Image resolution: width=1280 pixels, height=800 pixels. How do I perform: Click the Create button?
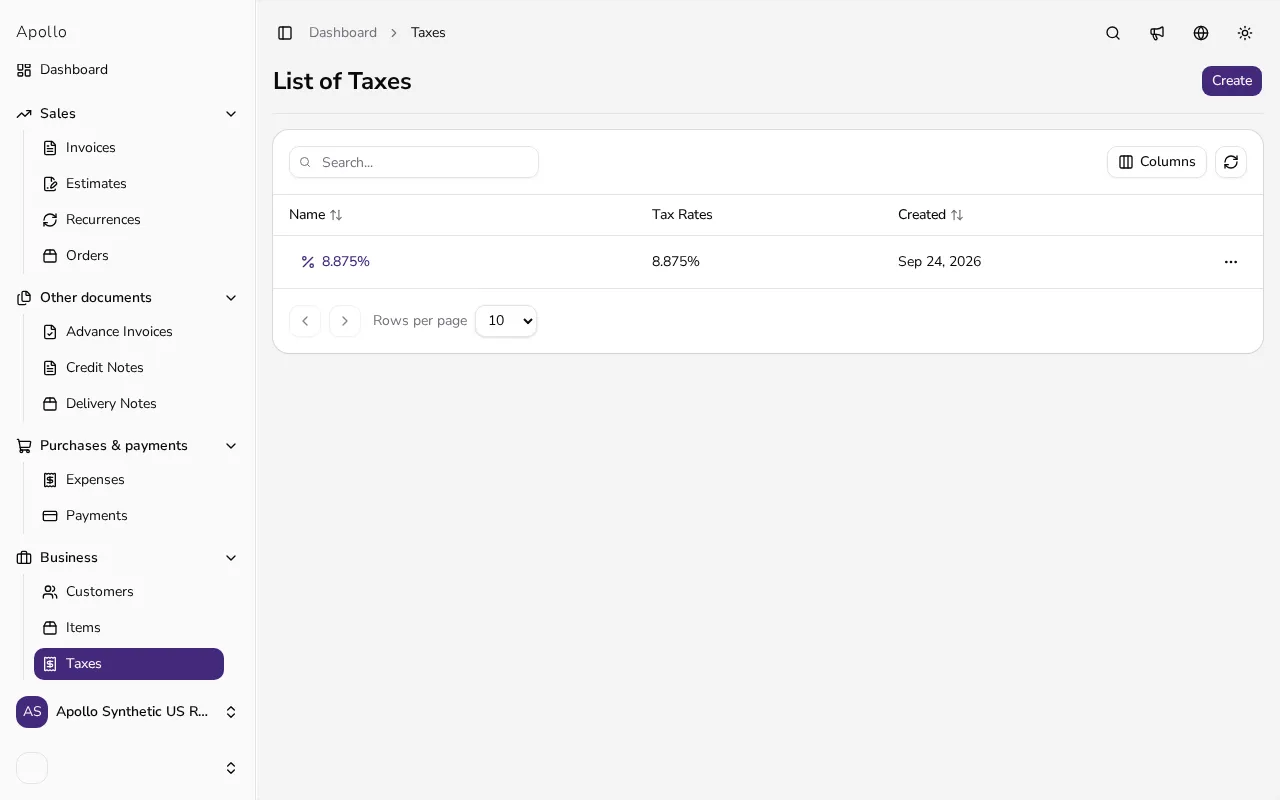[1232, 81]
